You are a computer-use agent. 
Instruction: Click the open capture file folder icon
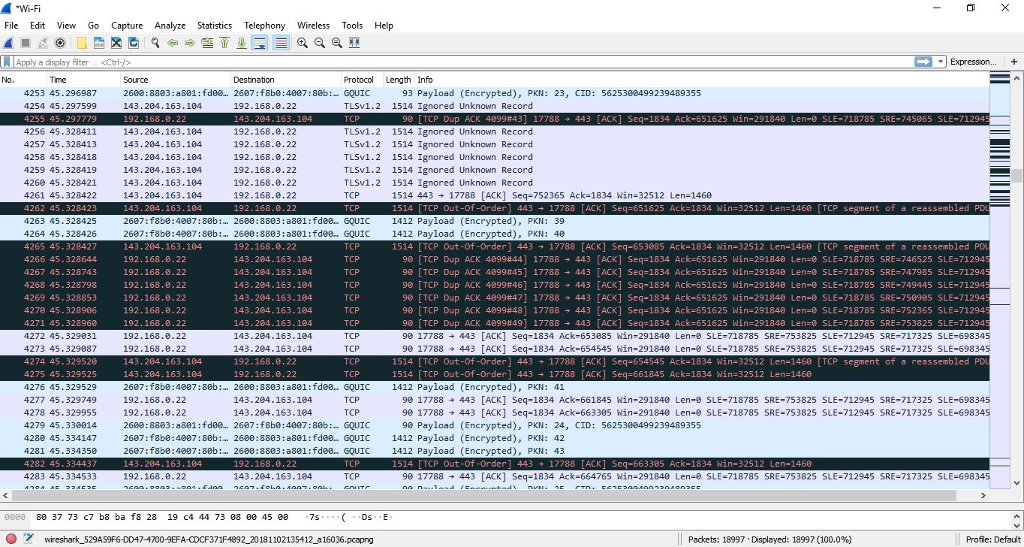tap(82, 43)
